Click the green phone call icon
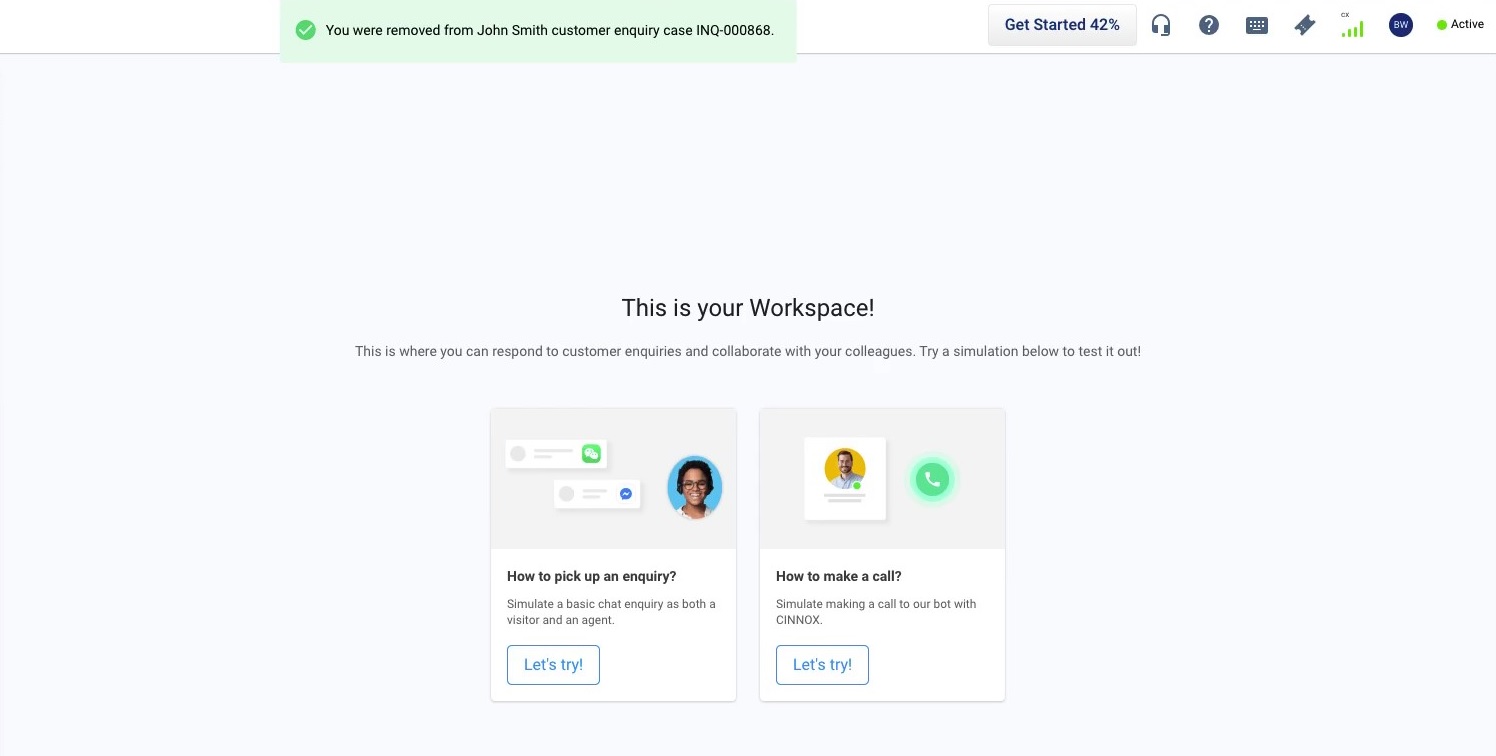The width and height of the screenshot is (1496, 756). (932, 480)
